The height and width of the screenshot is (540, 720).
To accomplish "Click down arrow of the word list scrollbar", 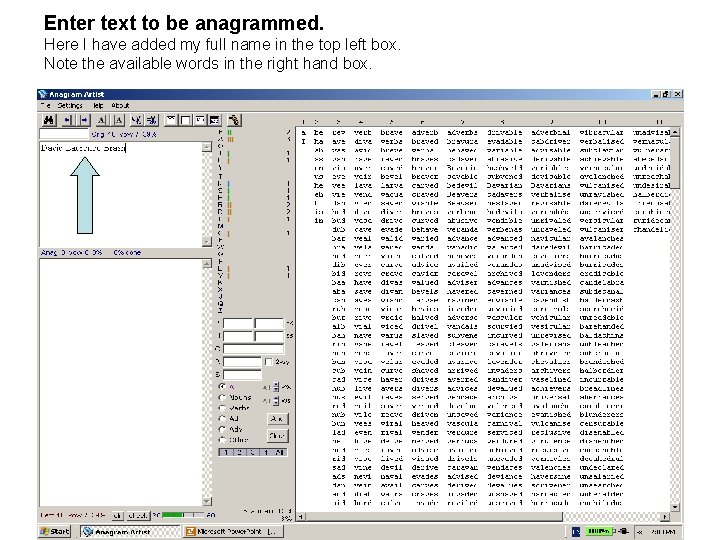I will (x=675, y=507).
